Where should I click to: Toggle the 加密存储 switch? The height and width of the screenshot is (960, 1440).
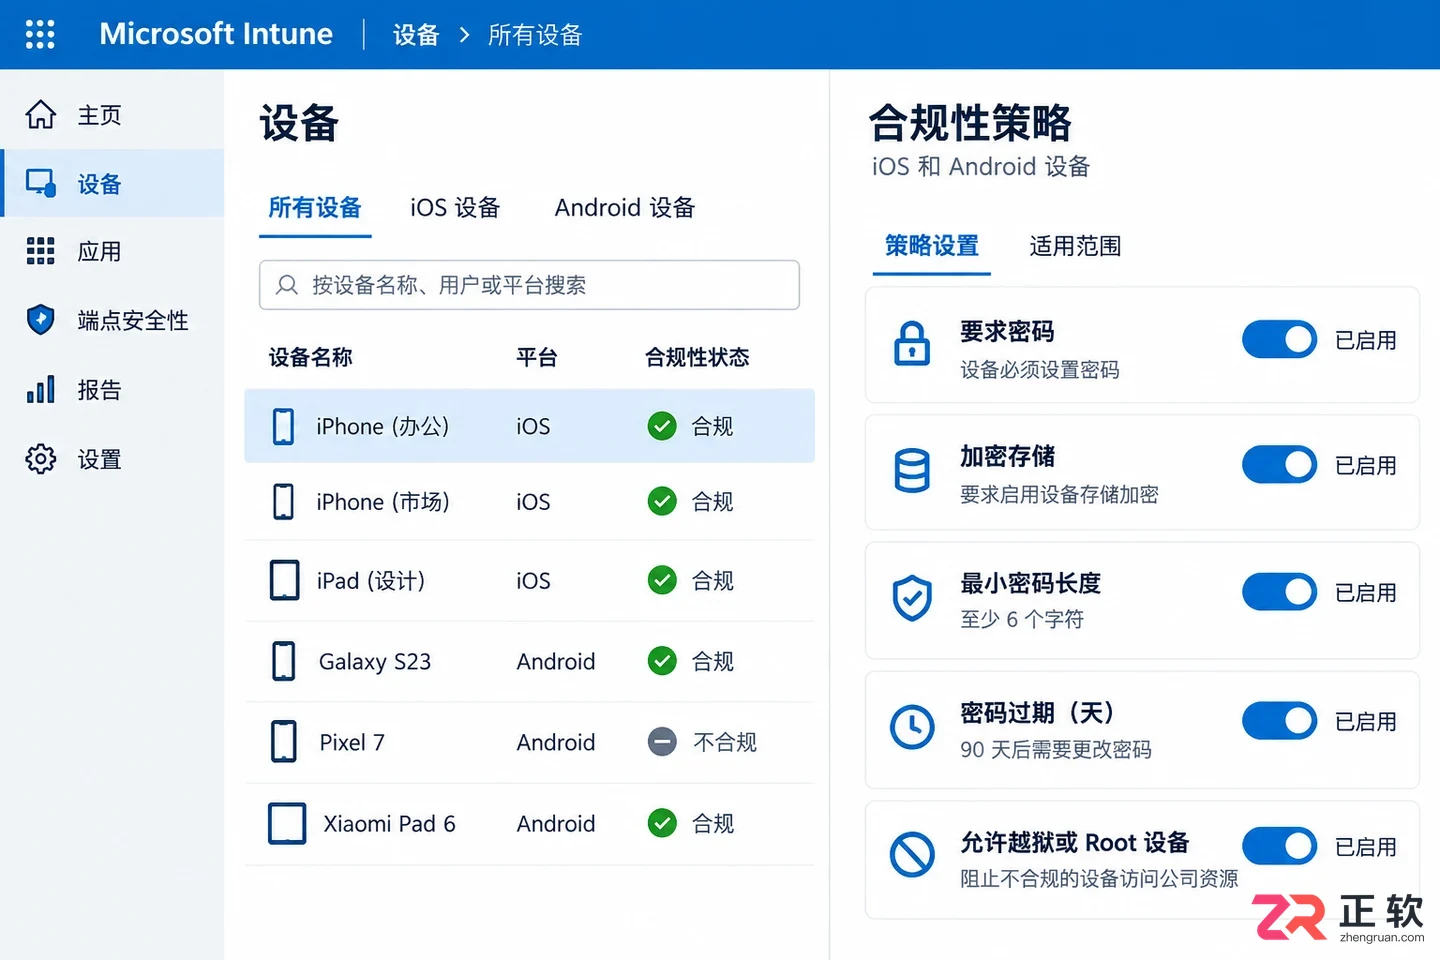click(x=1280, y=465)
